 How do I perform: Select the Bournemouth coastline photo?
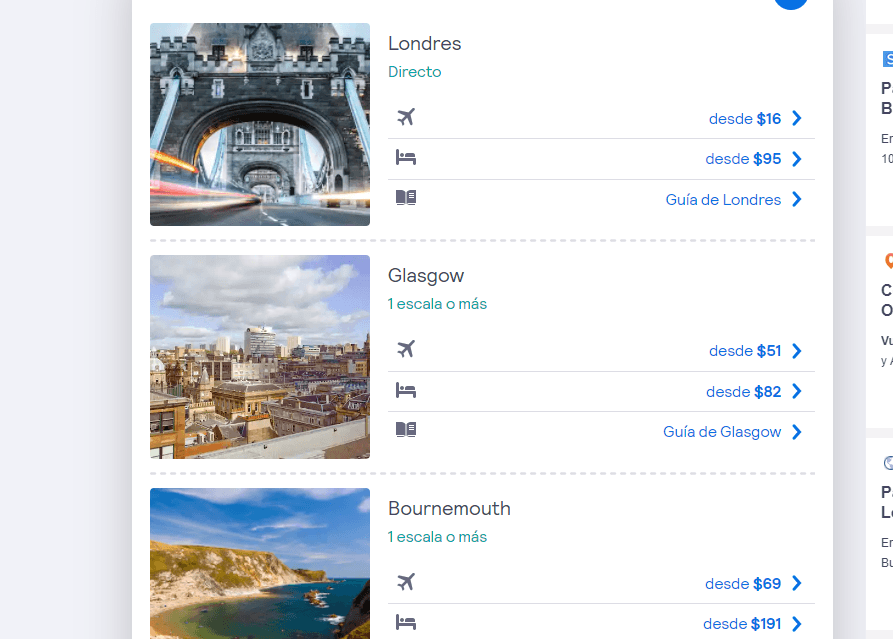point(259,564)
